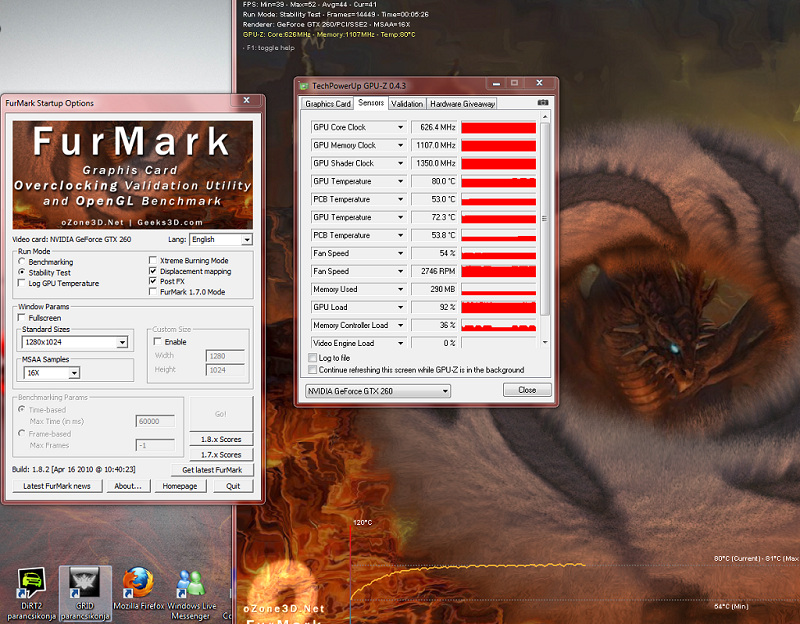Enable Log GPU Temperature checkbox
Screen dimensions: 800x624
coord(21,283)
